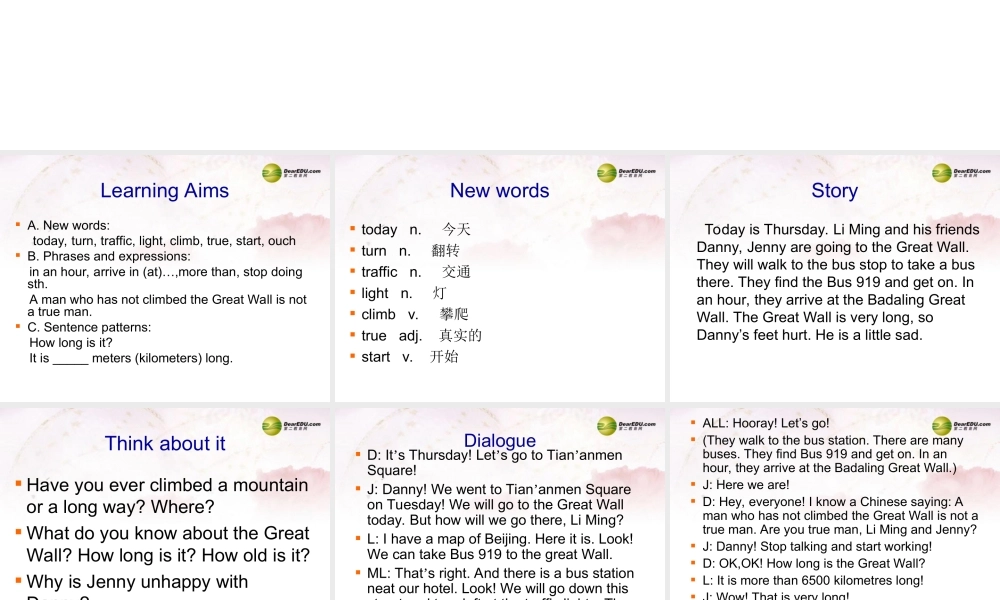This screenshot has width=1000, height=600.
Task: Select the 'Story' title text
Action: coord(834,190)
